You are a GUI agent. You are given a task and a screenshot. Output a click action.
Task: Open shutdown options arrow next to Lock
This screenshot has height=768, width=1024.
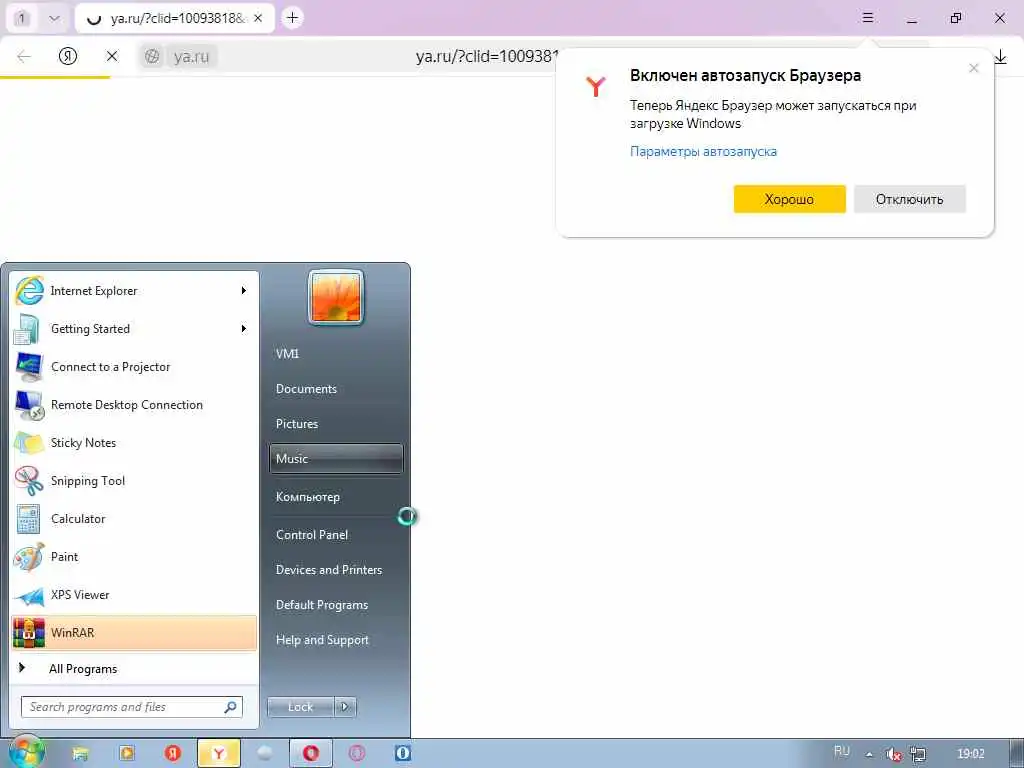345,707
